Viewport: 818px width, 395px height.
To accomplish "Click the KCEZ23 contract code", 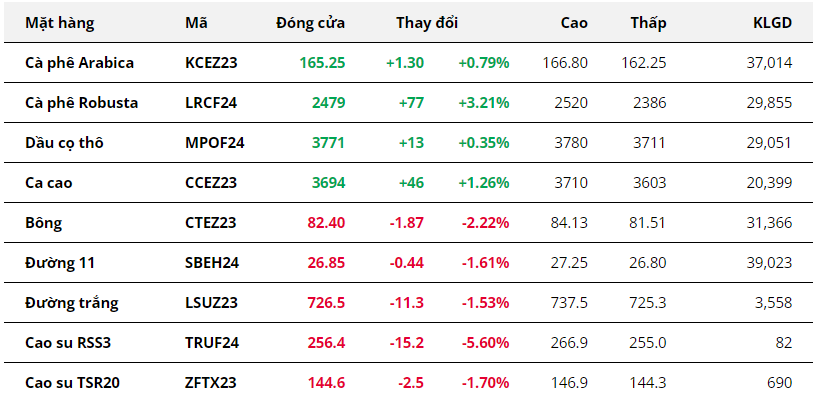I will click(x=211, y=63).
